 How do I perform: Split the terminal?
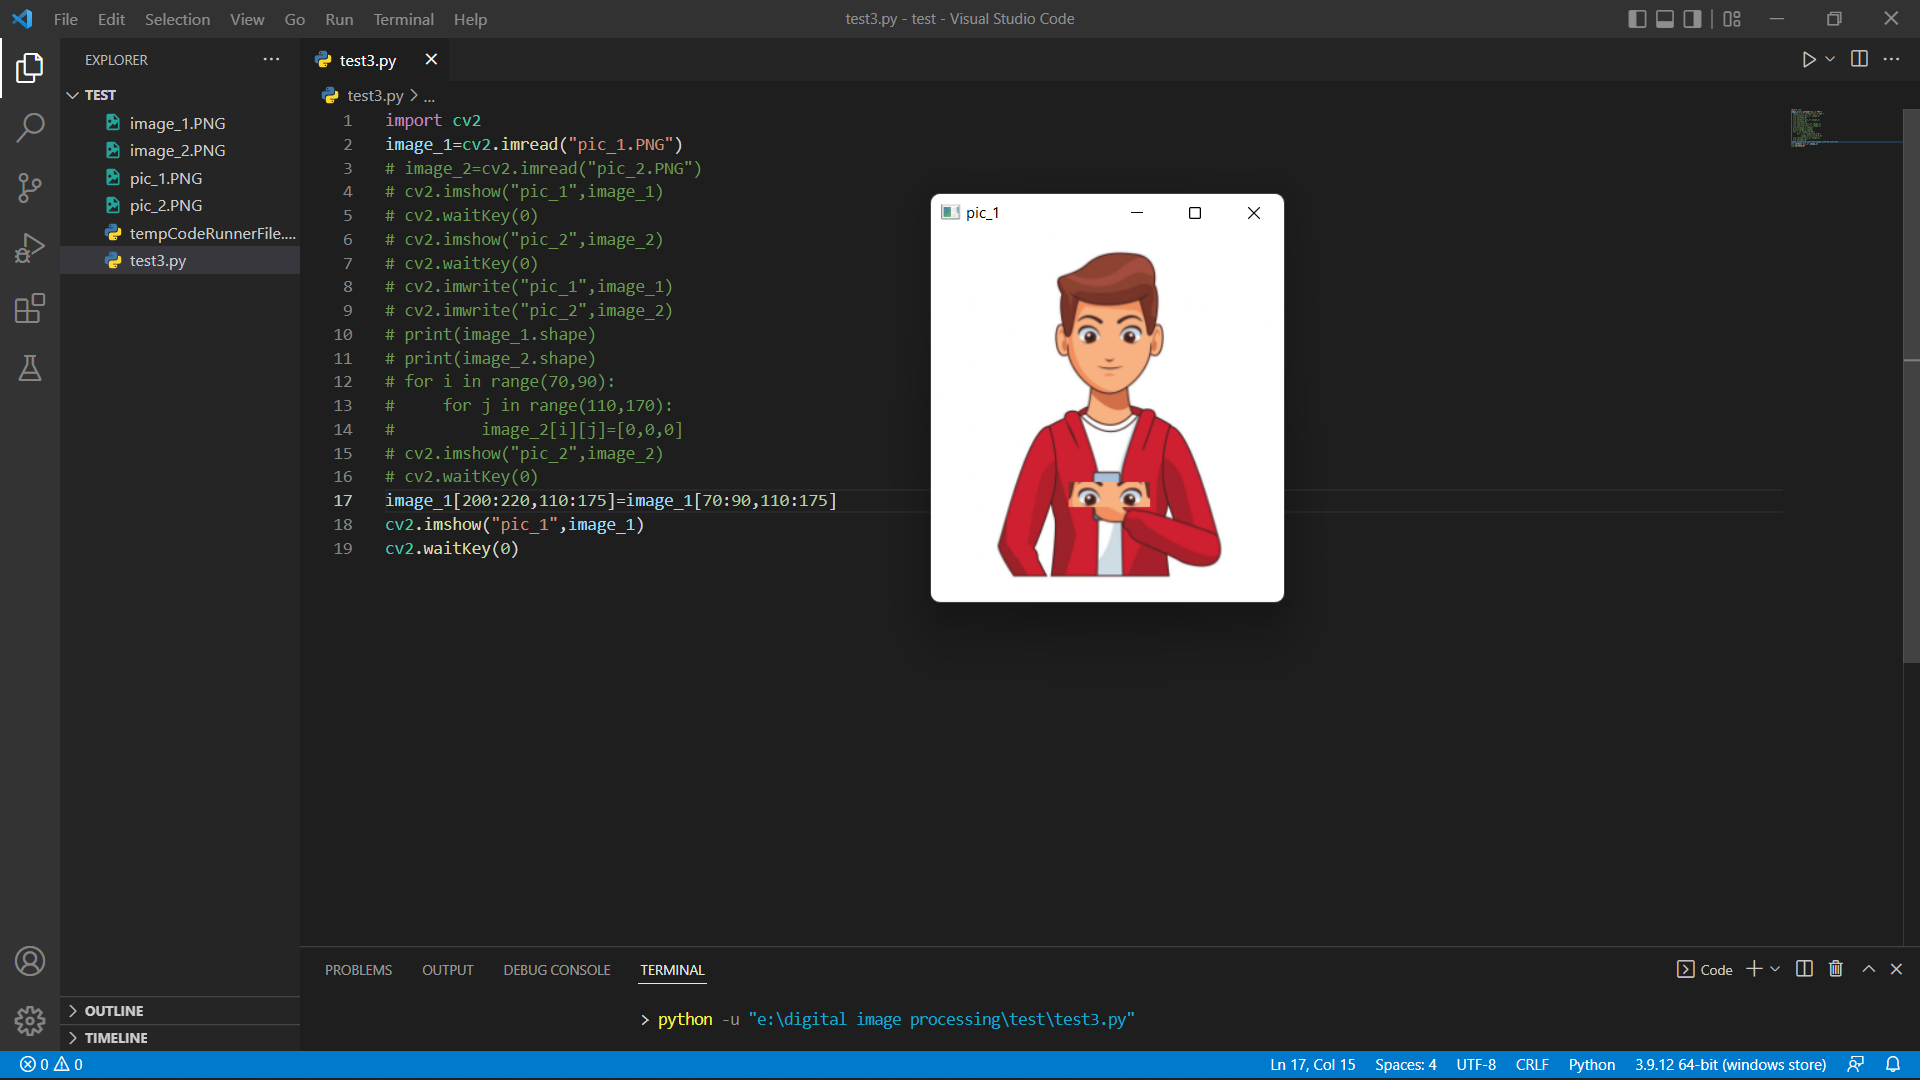coord(1804,969)
